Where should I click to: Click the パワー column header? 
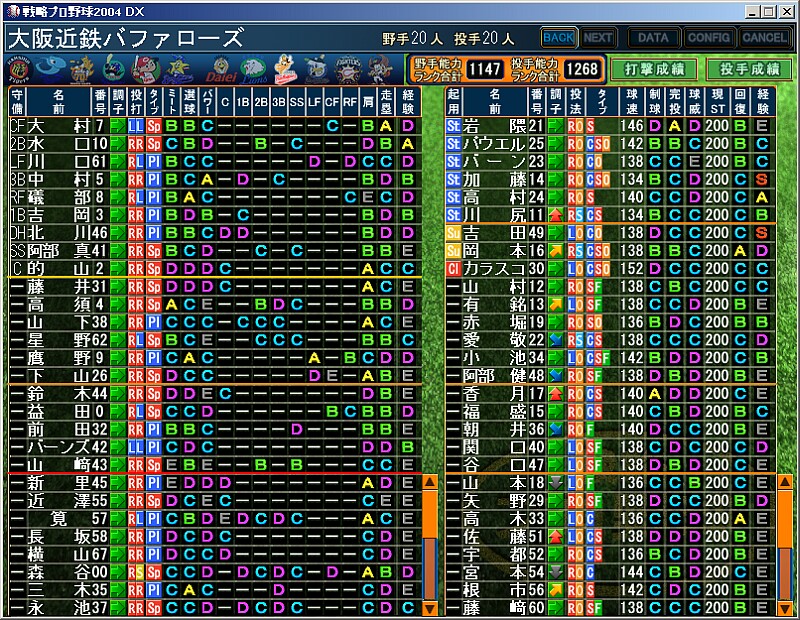(x=207, y=102)
